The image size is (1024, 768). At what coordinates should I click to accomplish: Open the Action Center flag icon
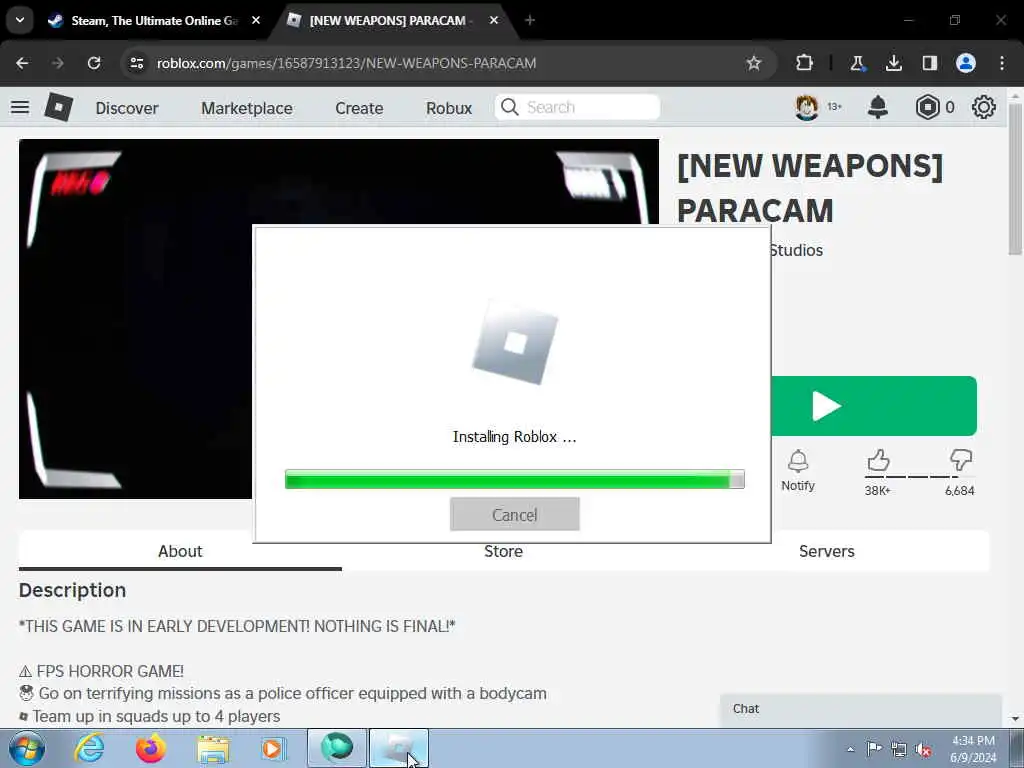874,748
